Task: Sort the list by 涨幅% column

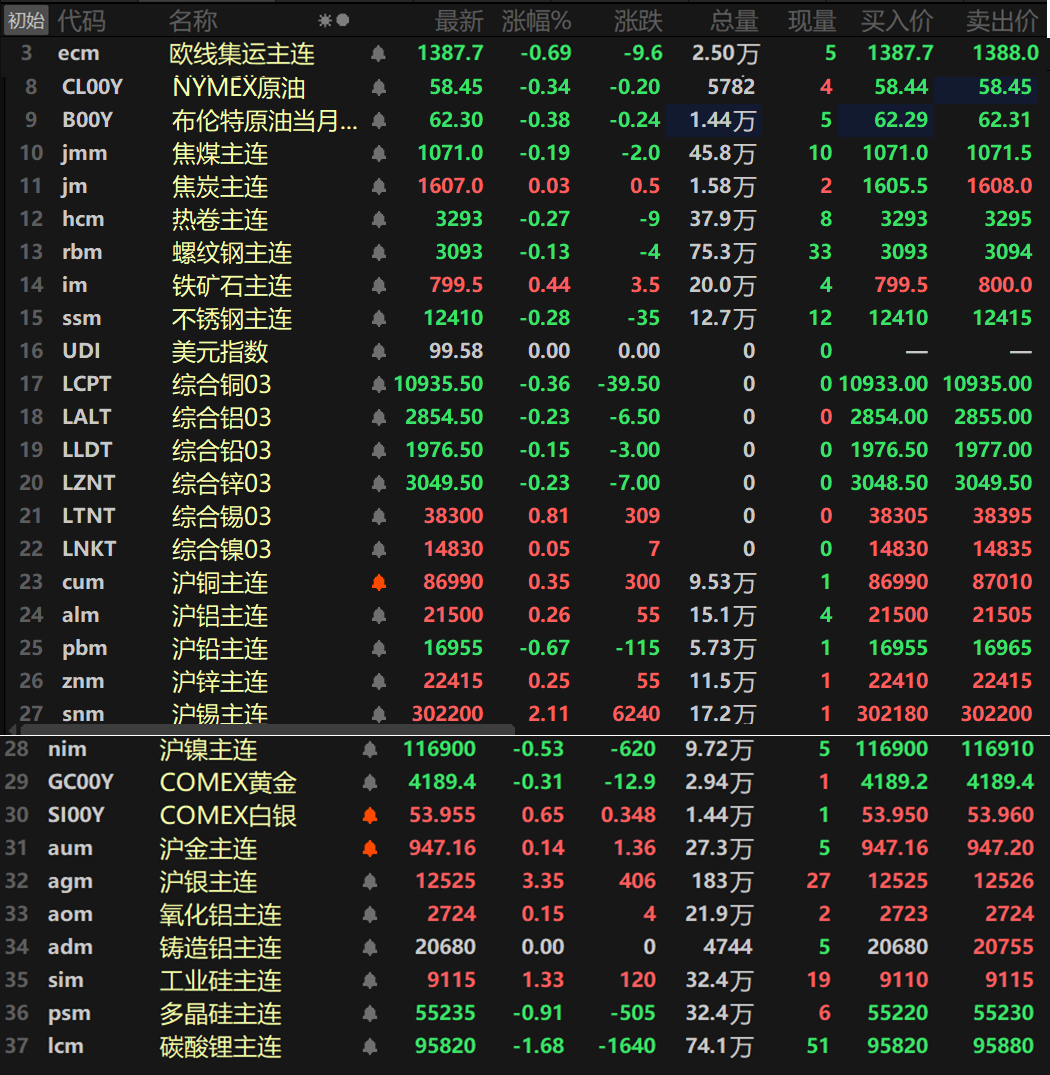Action: (536, 20)
